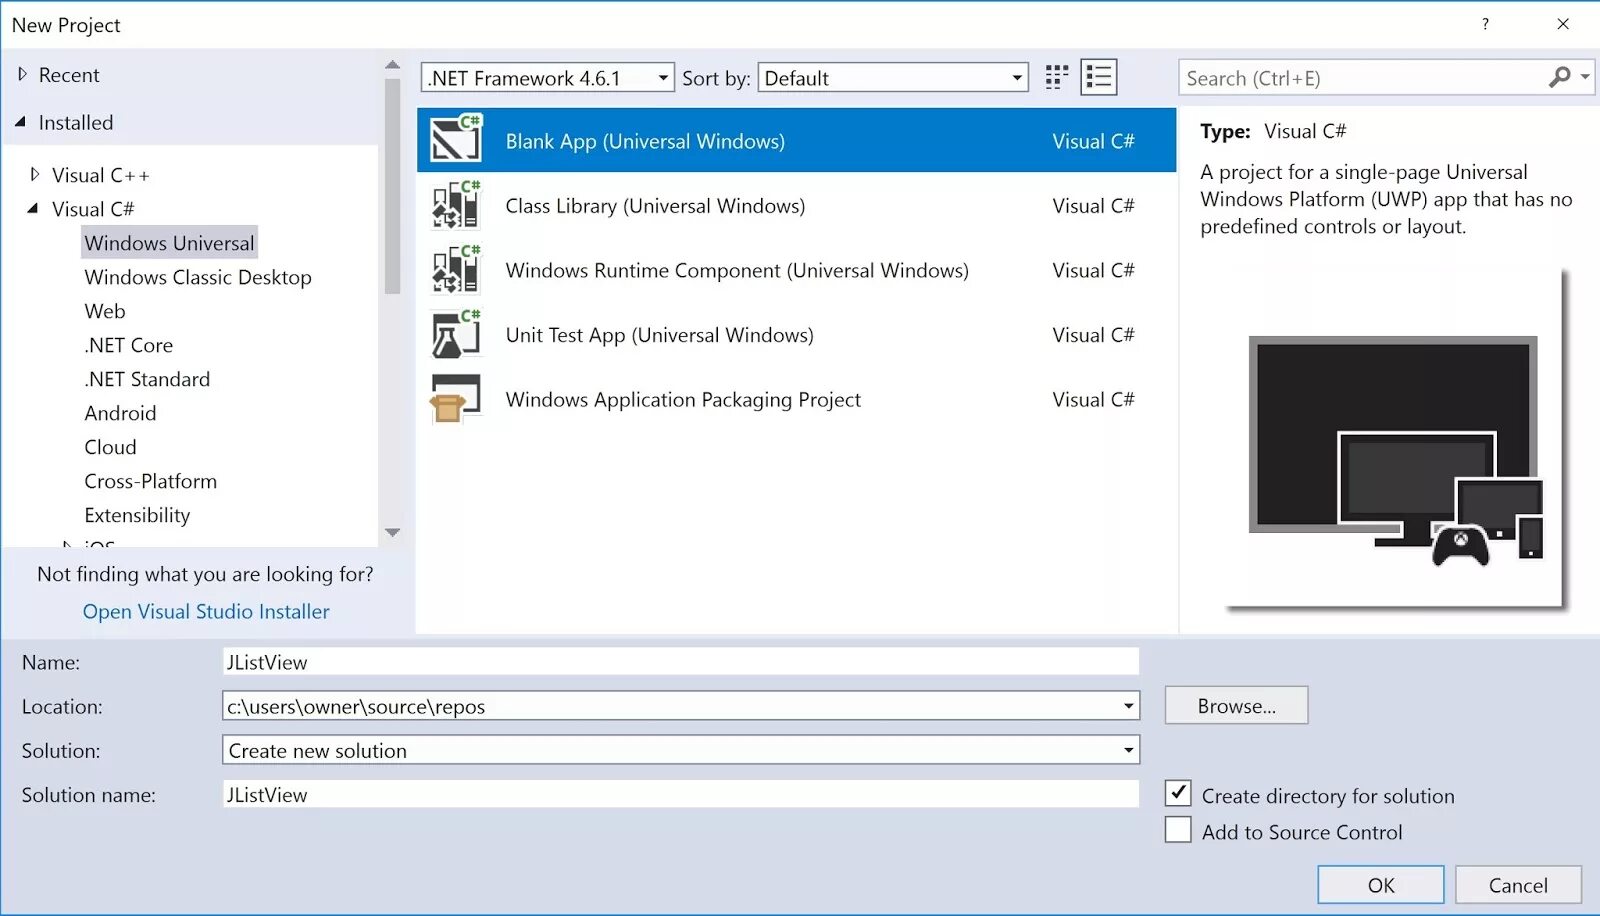
Task: Select the Web category
Action: pyautogui.click(x=105, y=311)
